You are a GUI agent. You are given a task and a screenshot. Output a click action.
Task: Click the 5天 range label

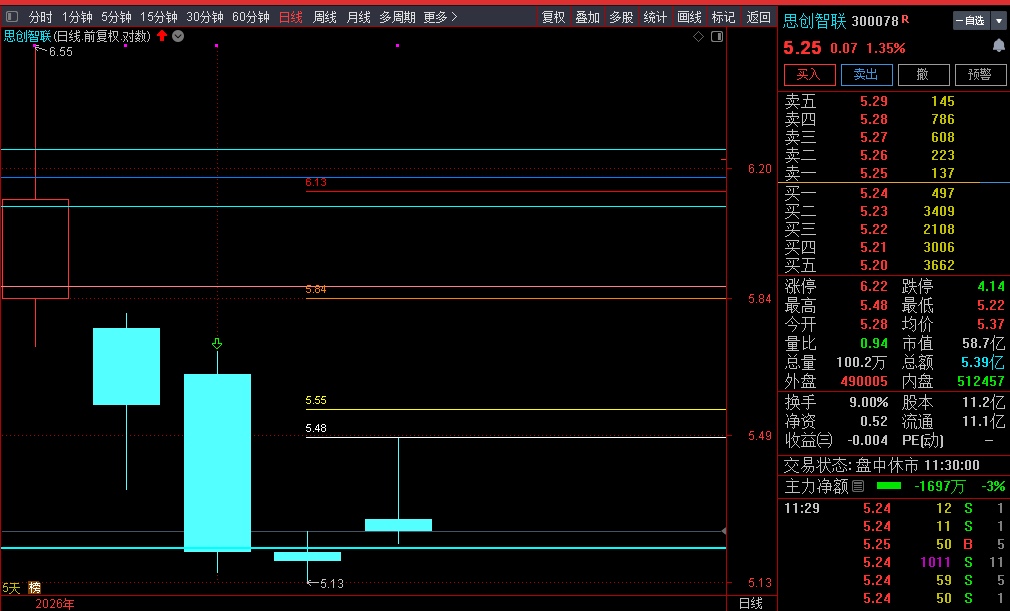click(x=12, y=588)
